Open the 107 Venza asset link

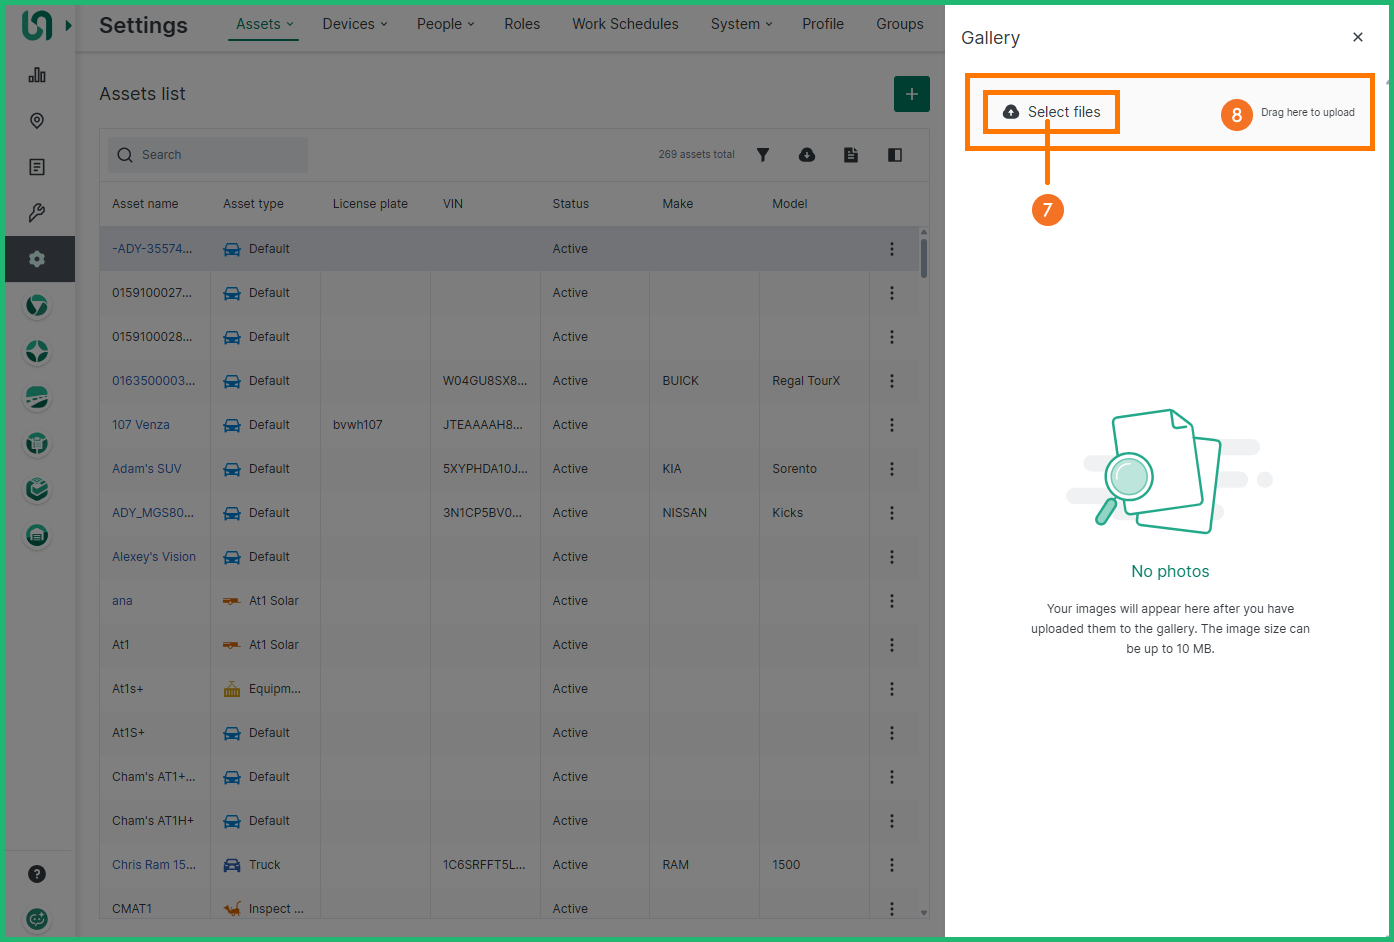point(141,425)
